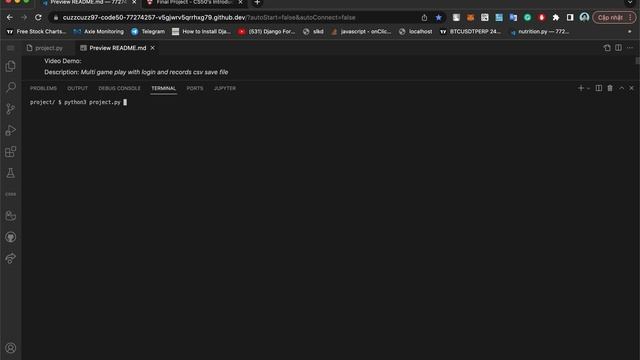This screenshot has height=360, width=640.
Task: Kill terminal with the trash icon
Action: 610,88
